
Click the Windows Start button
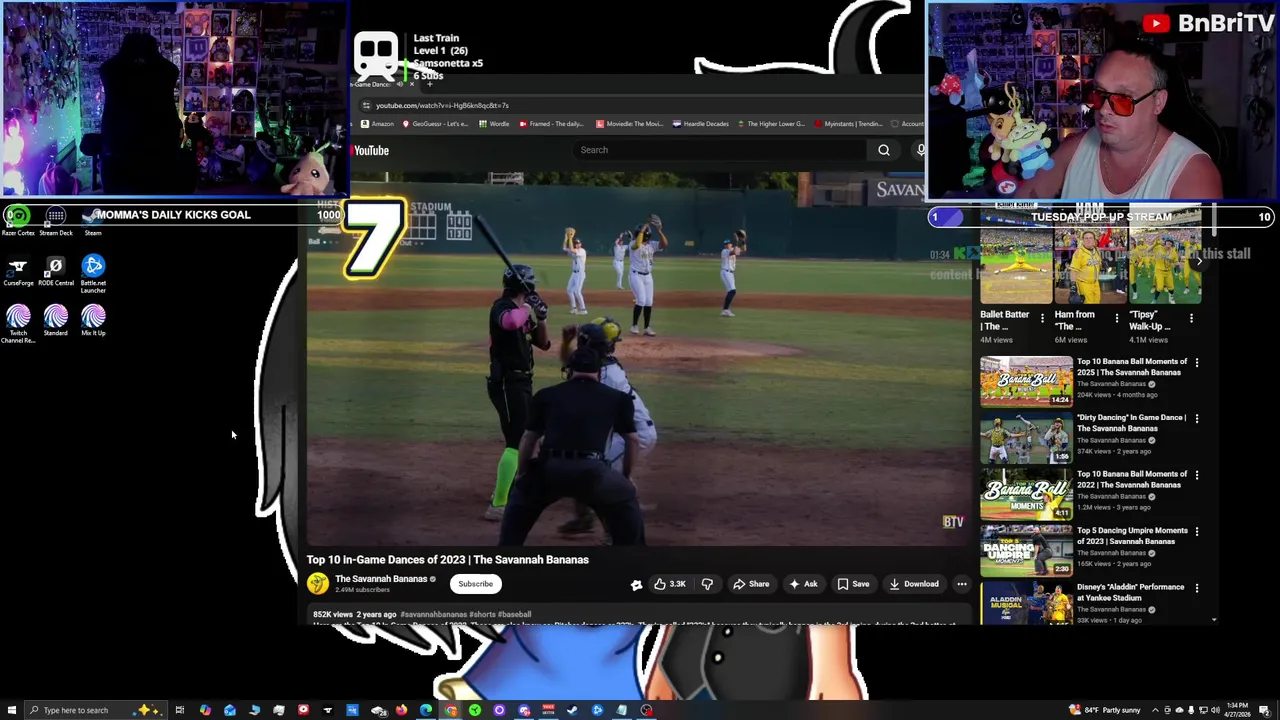tap(11, 710)
